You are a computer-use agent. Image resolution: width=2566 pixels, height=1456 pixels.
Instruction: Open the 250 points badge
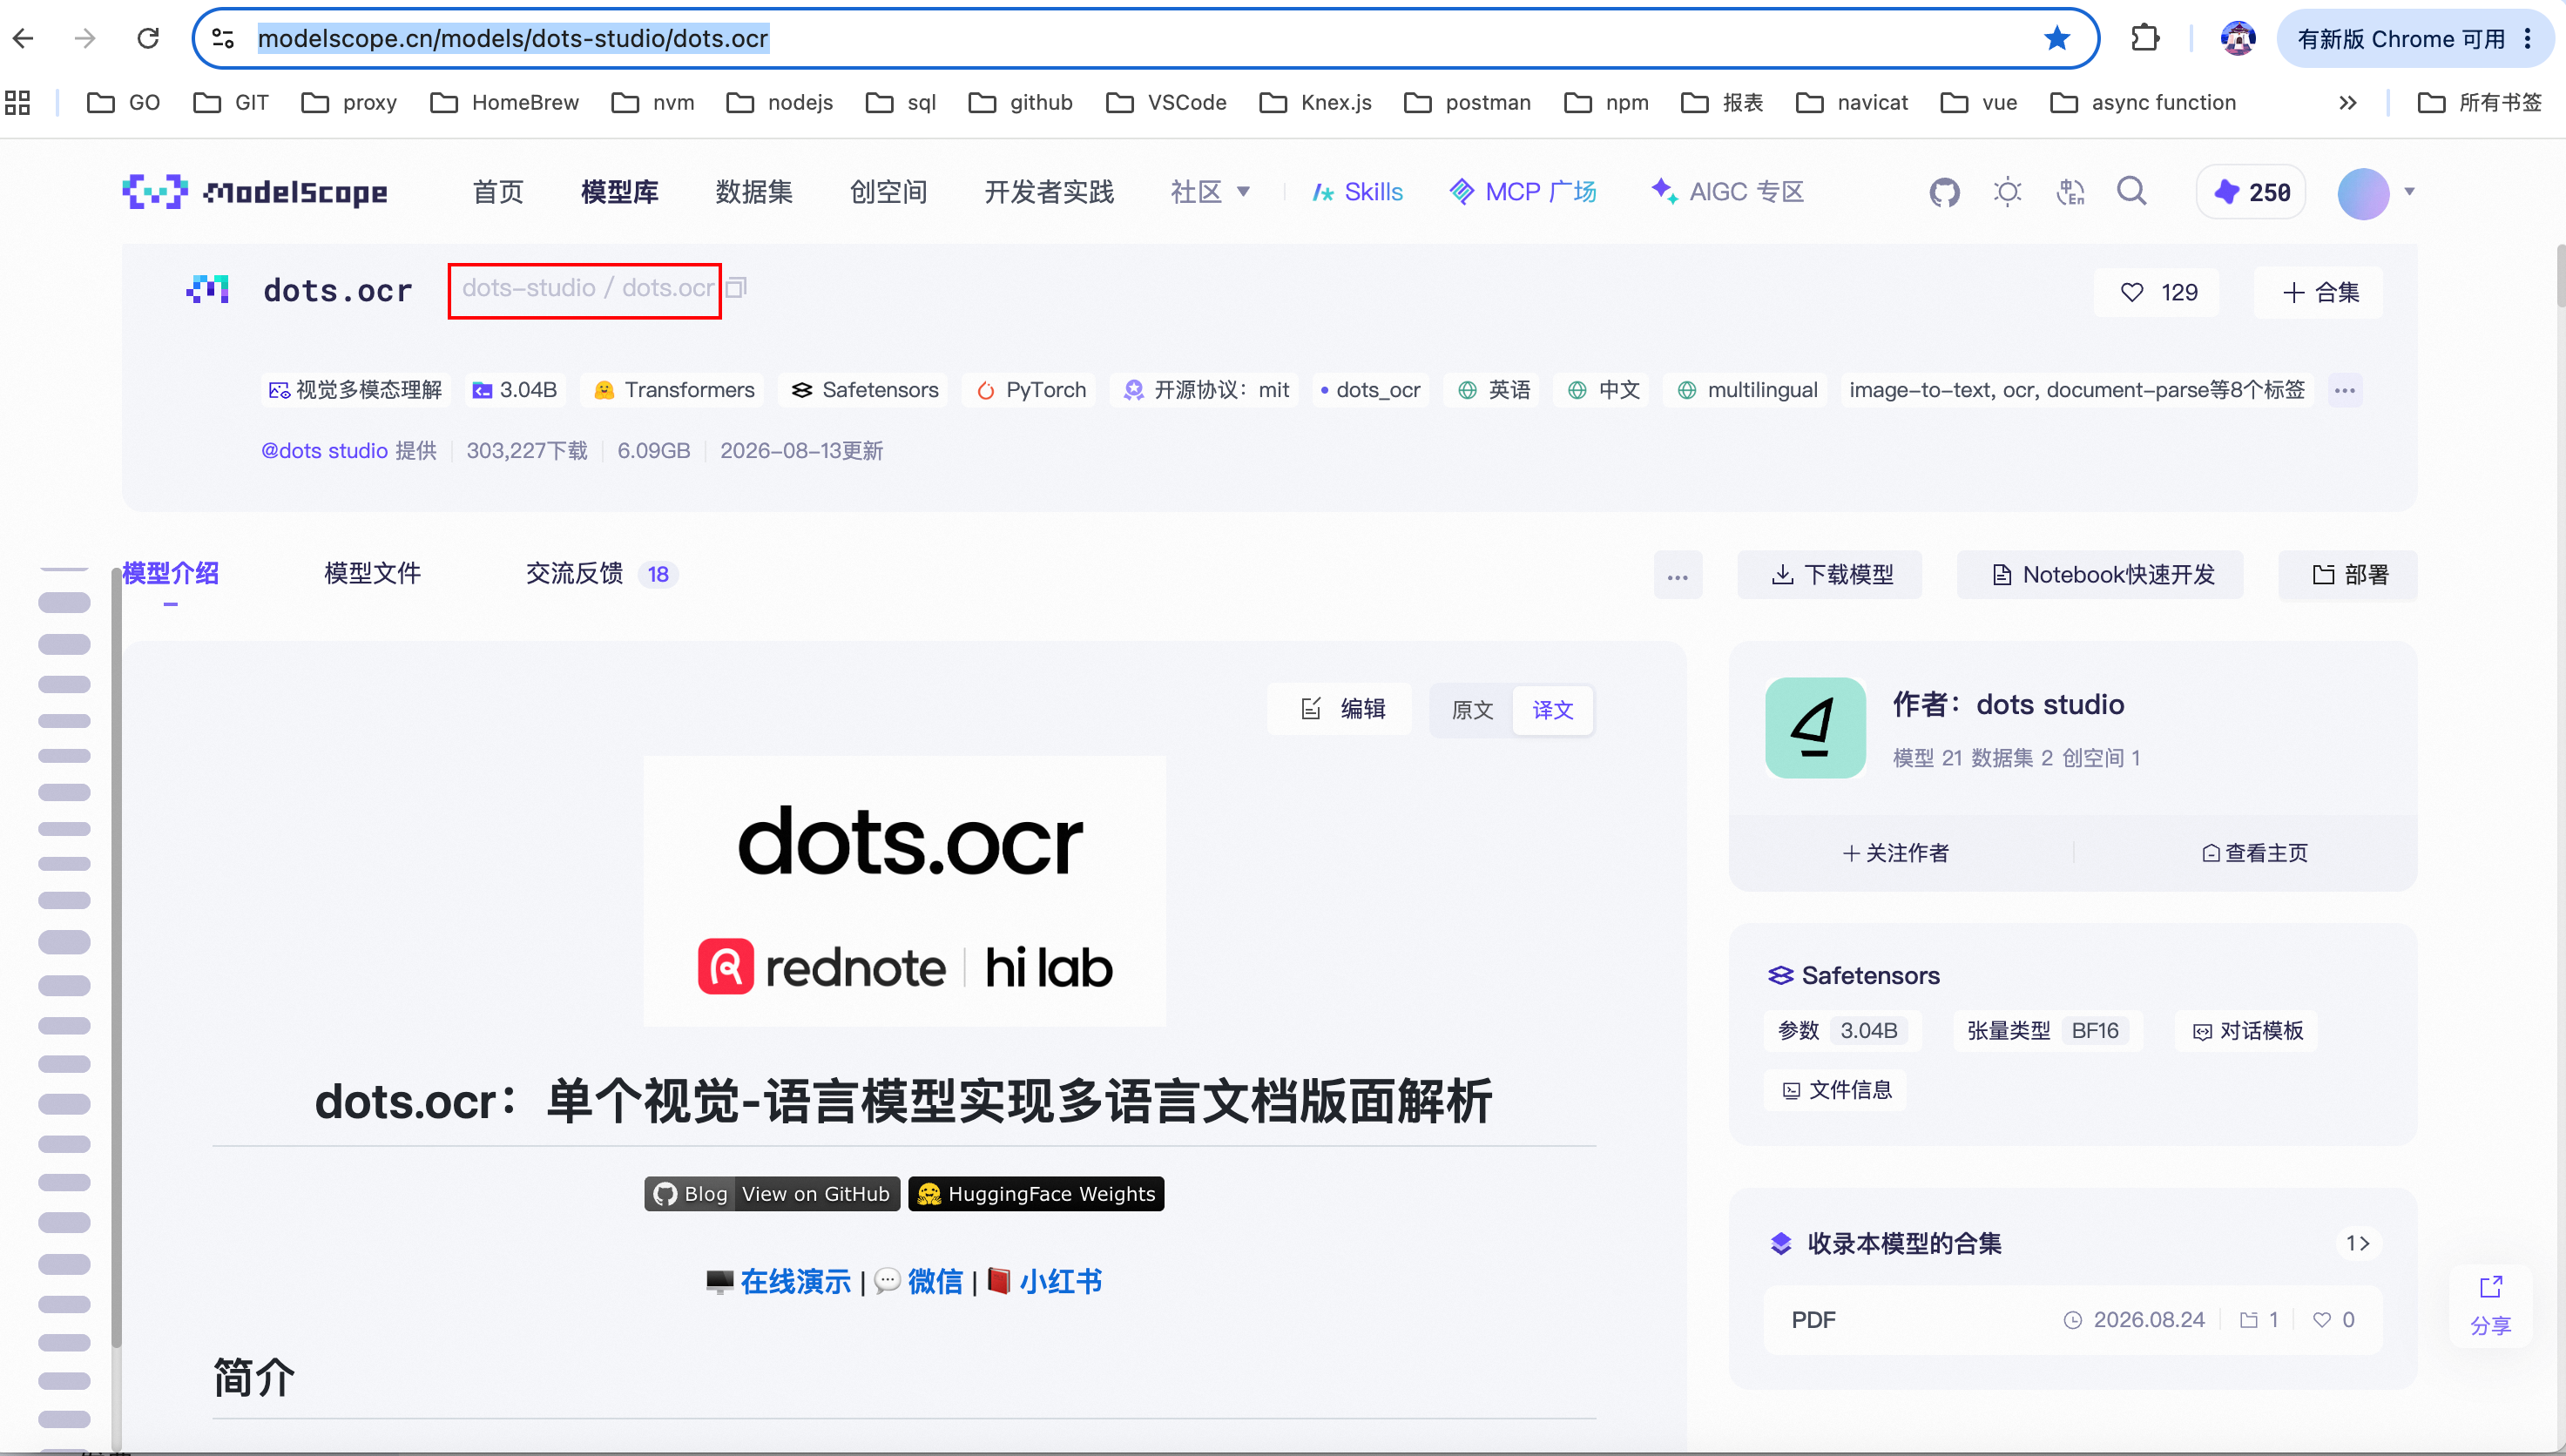click(x=2251, y=191)
